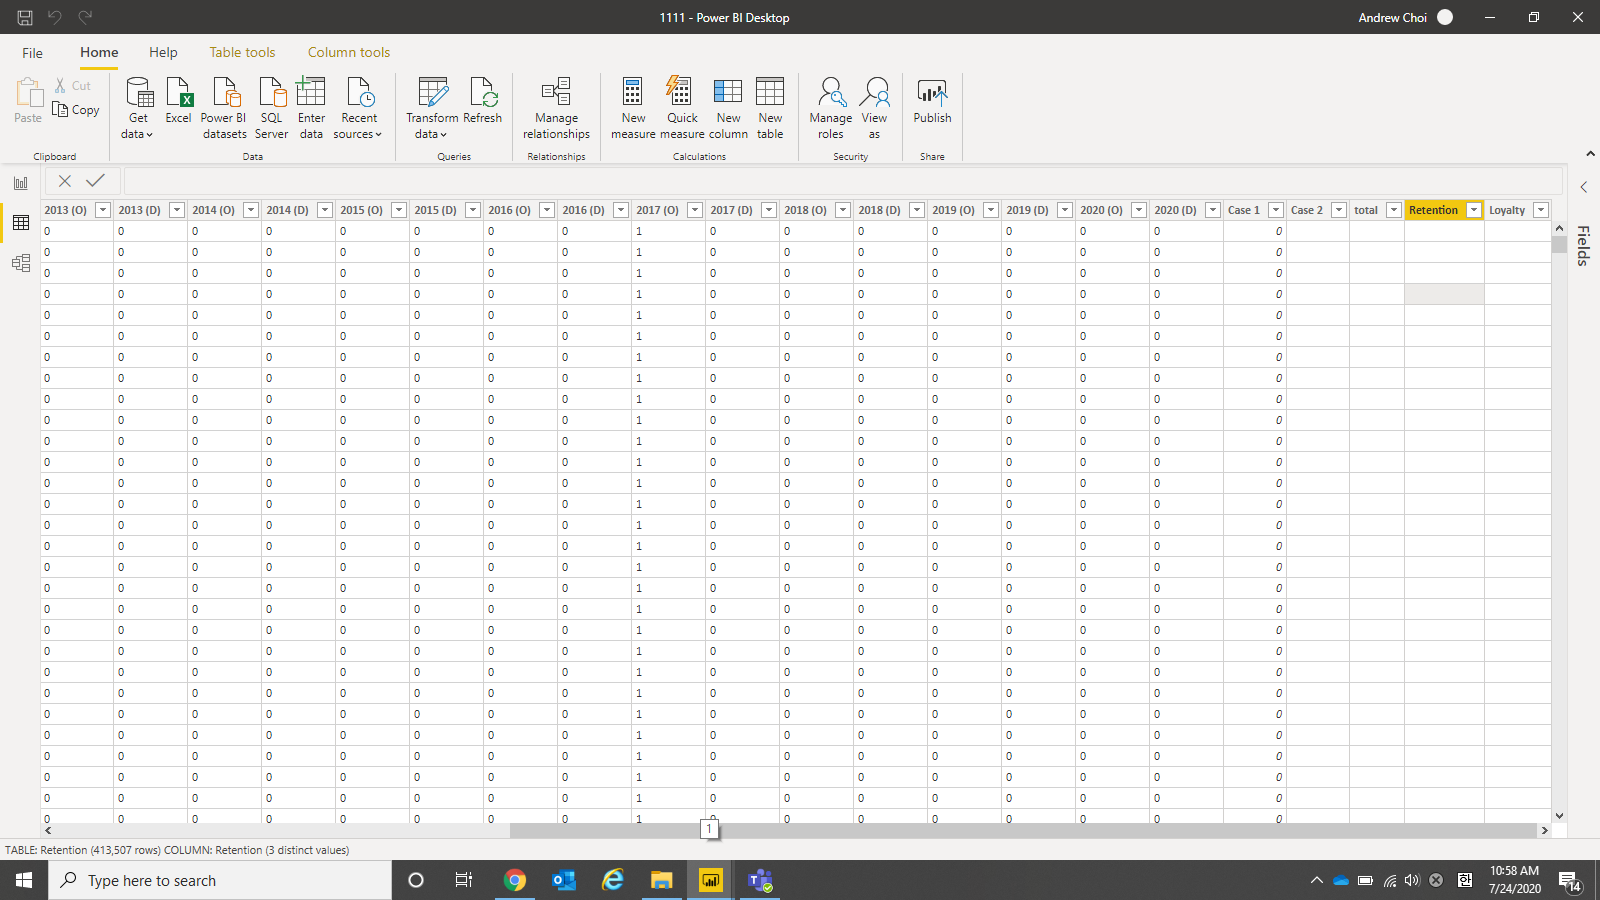The width and height of the screenshot is (1600, 900).
Task: Click the View as roles icon
Action: (x=874, y=108)
